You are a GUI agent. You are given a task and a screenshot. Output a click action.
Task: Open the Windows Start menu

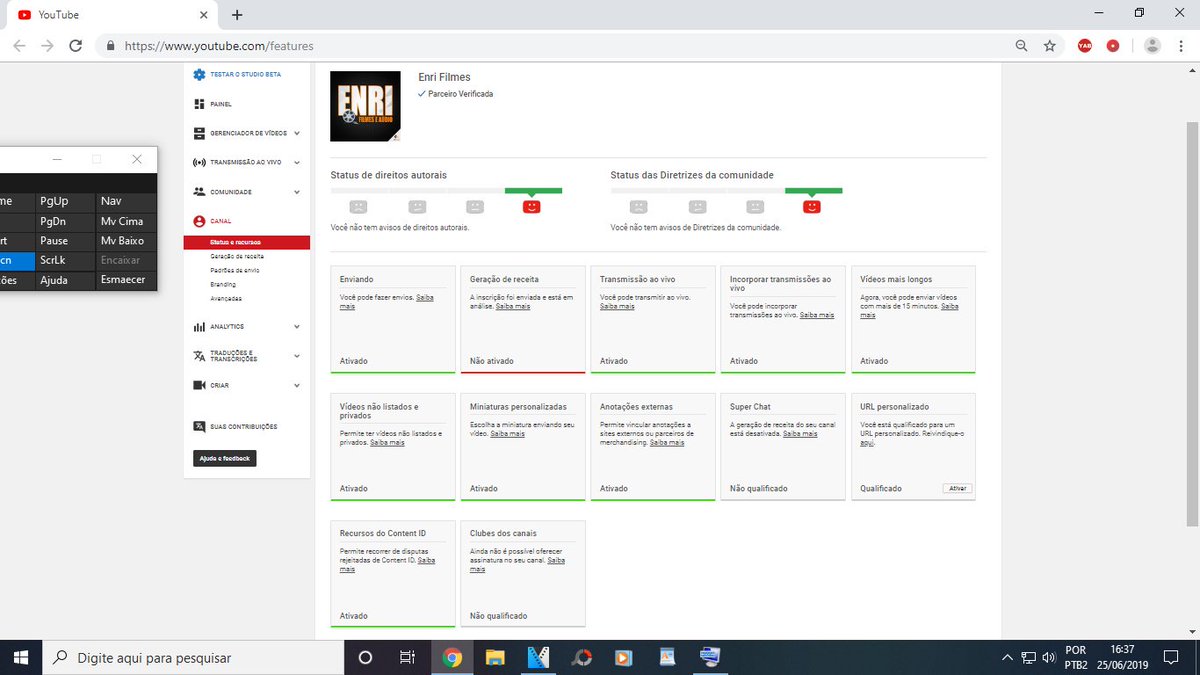tap(20, 657)
